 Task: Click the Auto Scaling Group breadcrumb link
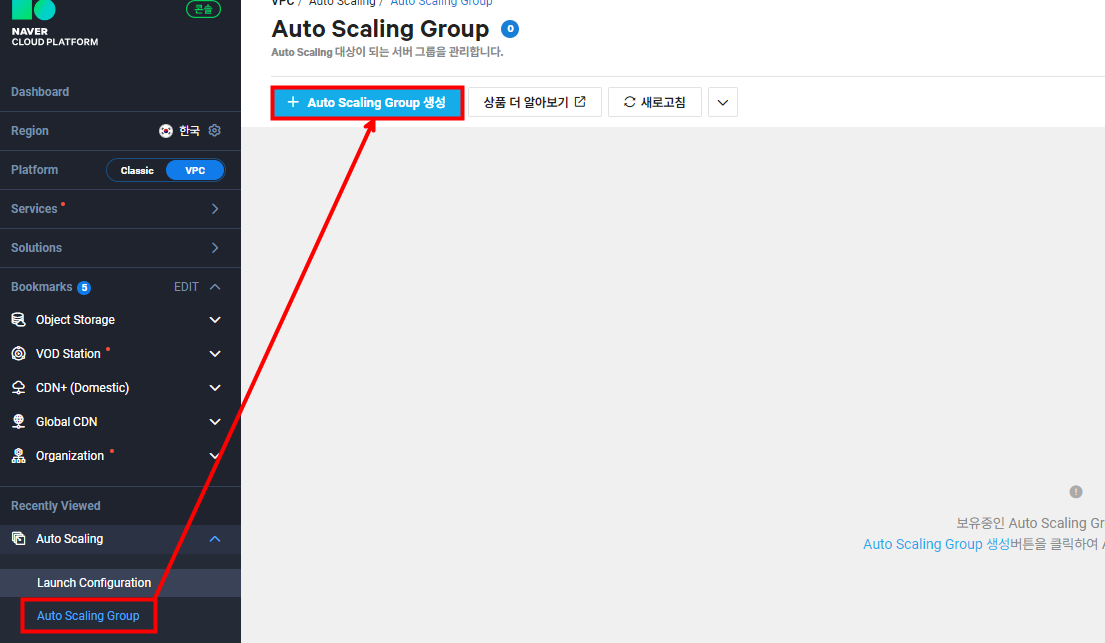coord(441,3)
